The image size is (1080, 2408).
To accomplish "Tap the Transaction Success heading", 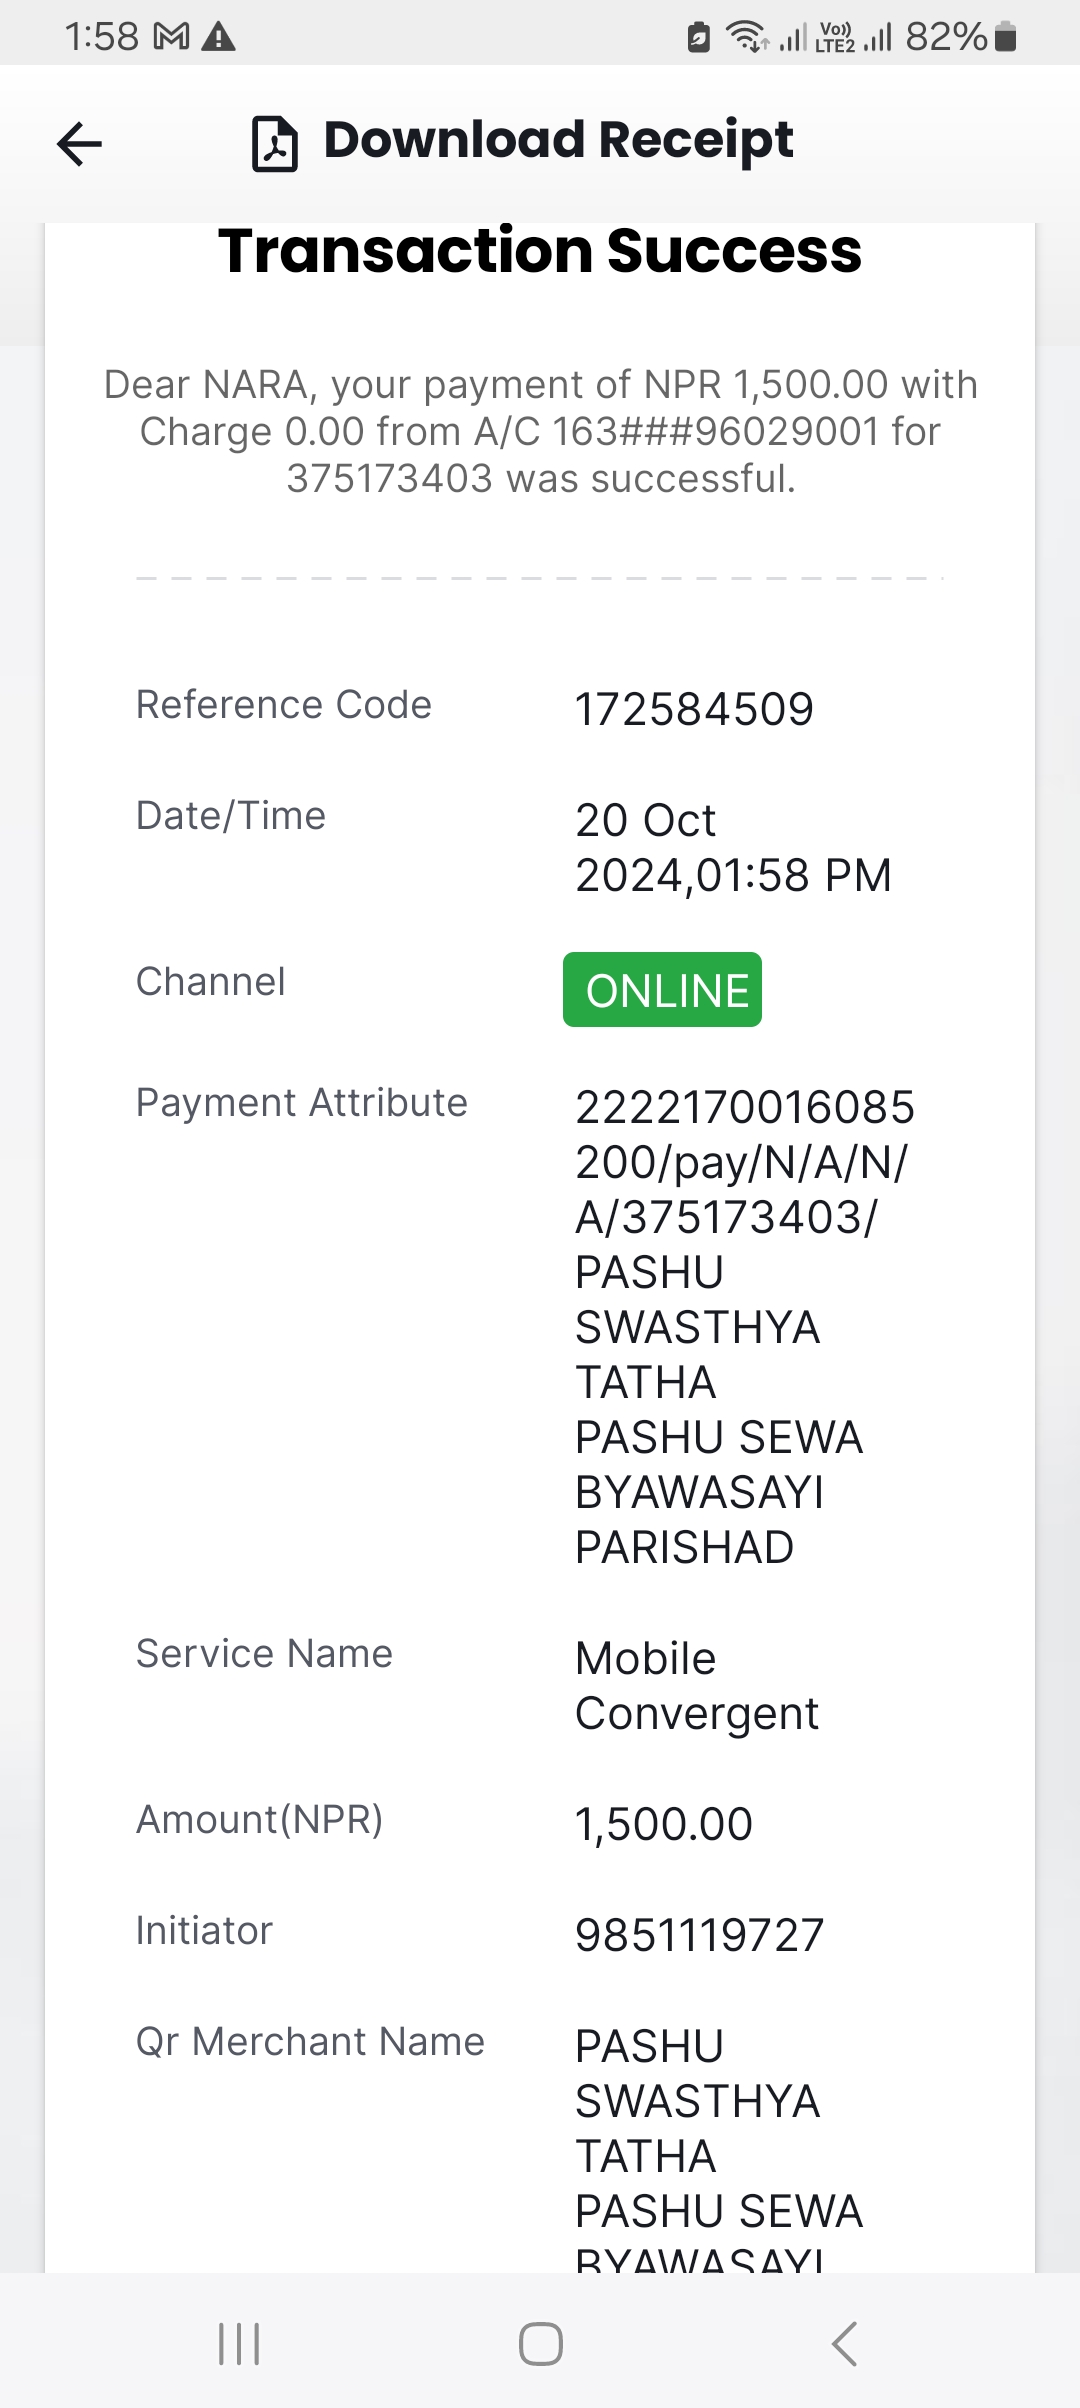I will [x=540, y=250].
